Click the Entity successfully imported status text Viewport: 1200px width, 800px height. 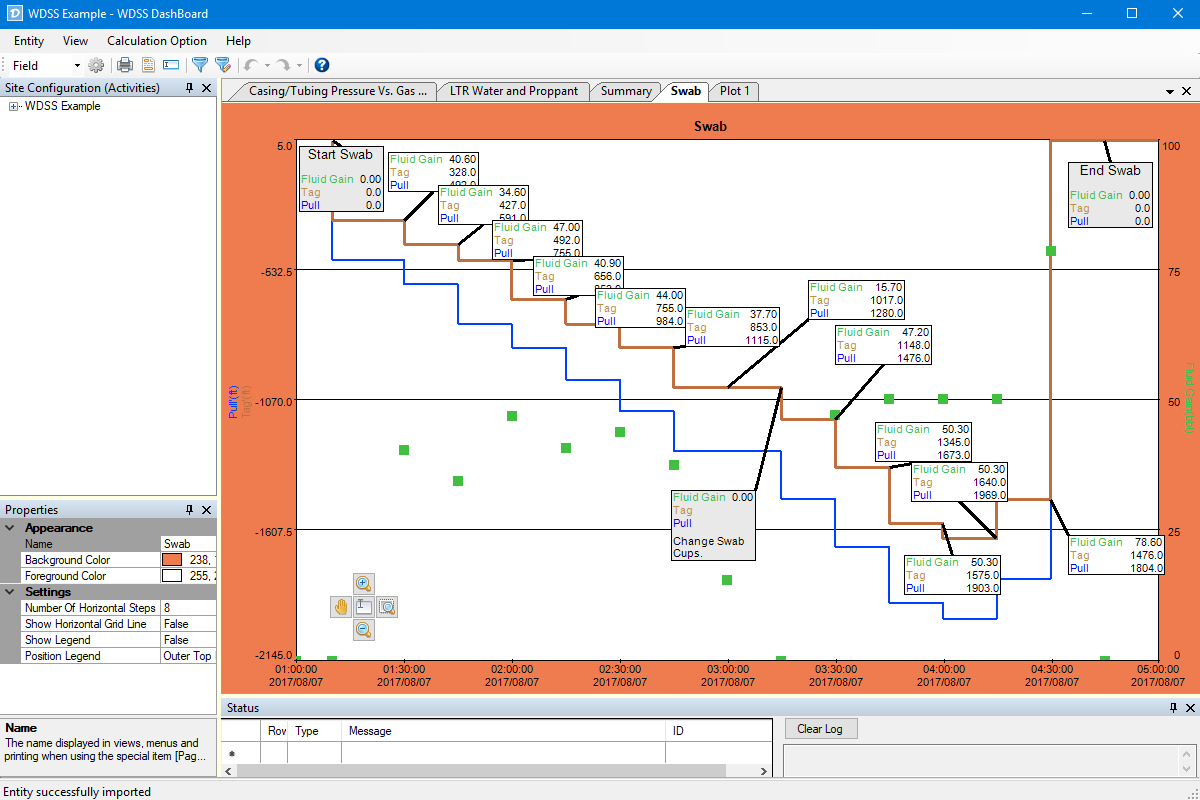pos(77,791)
